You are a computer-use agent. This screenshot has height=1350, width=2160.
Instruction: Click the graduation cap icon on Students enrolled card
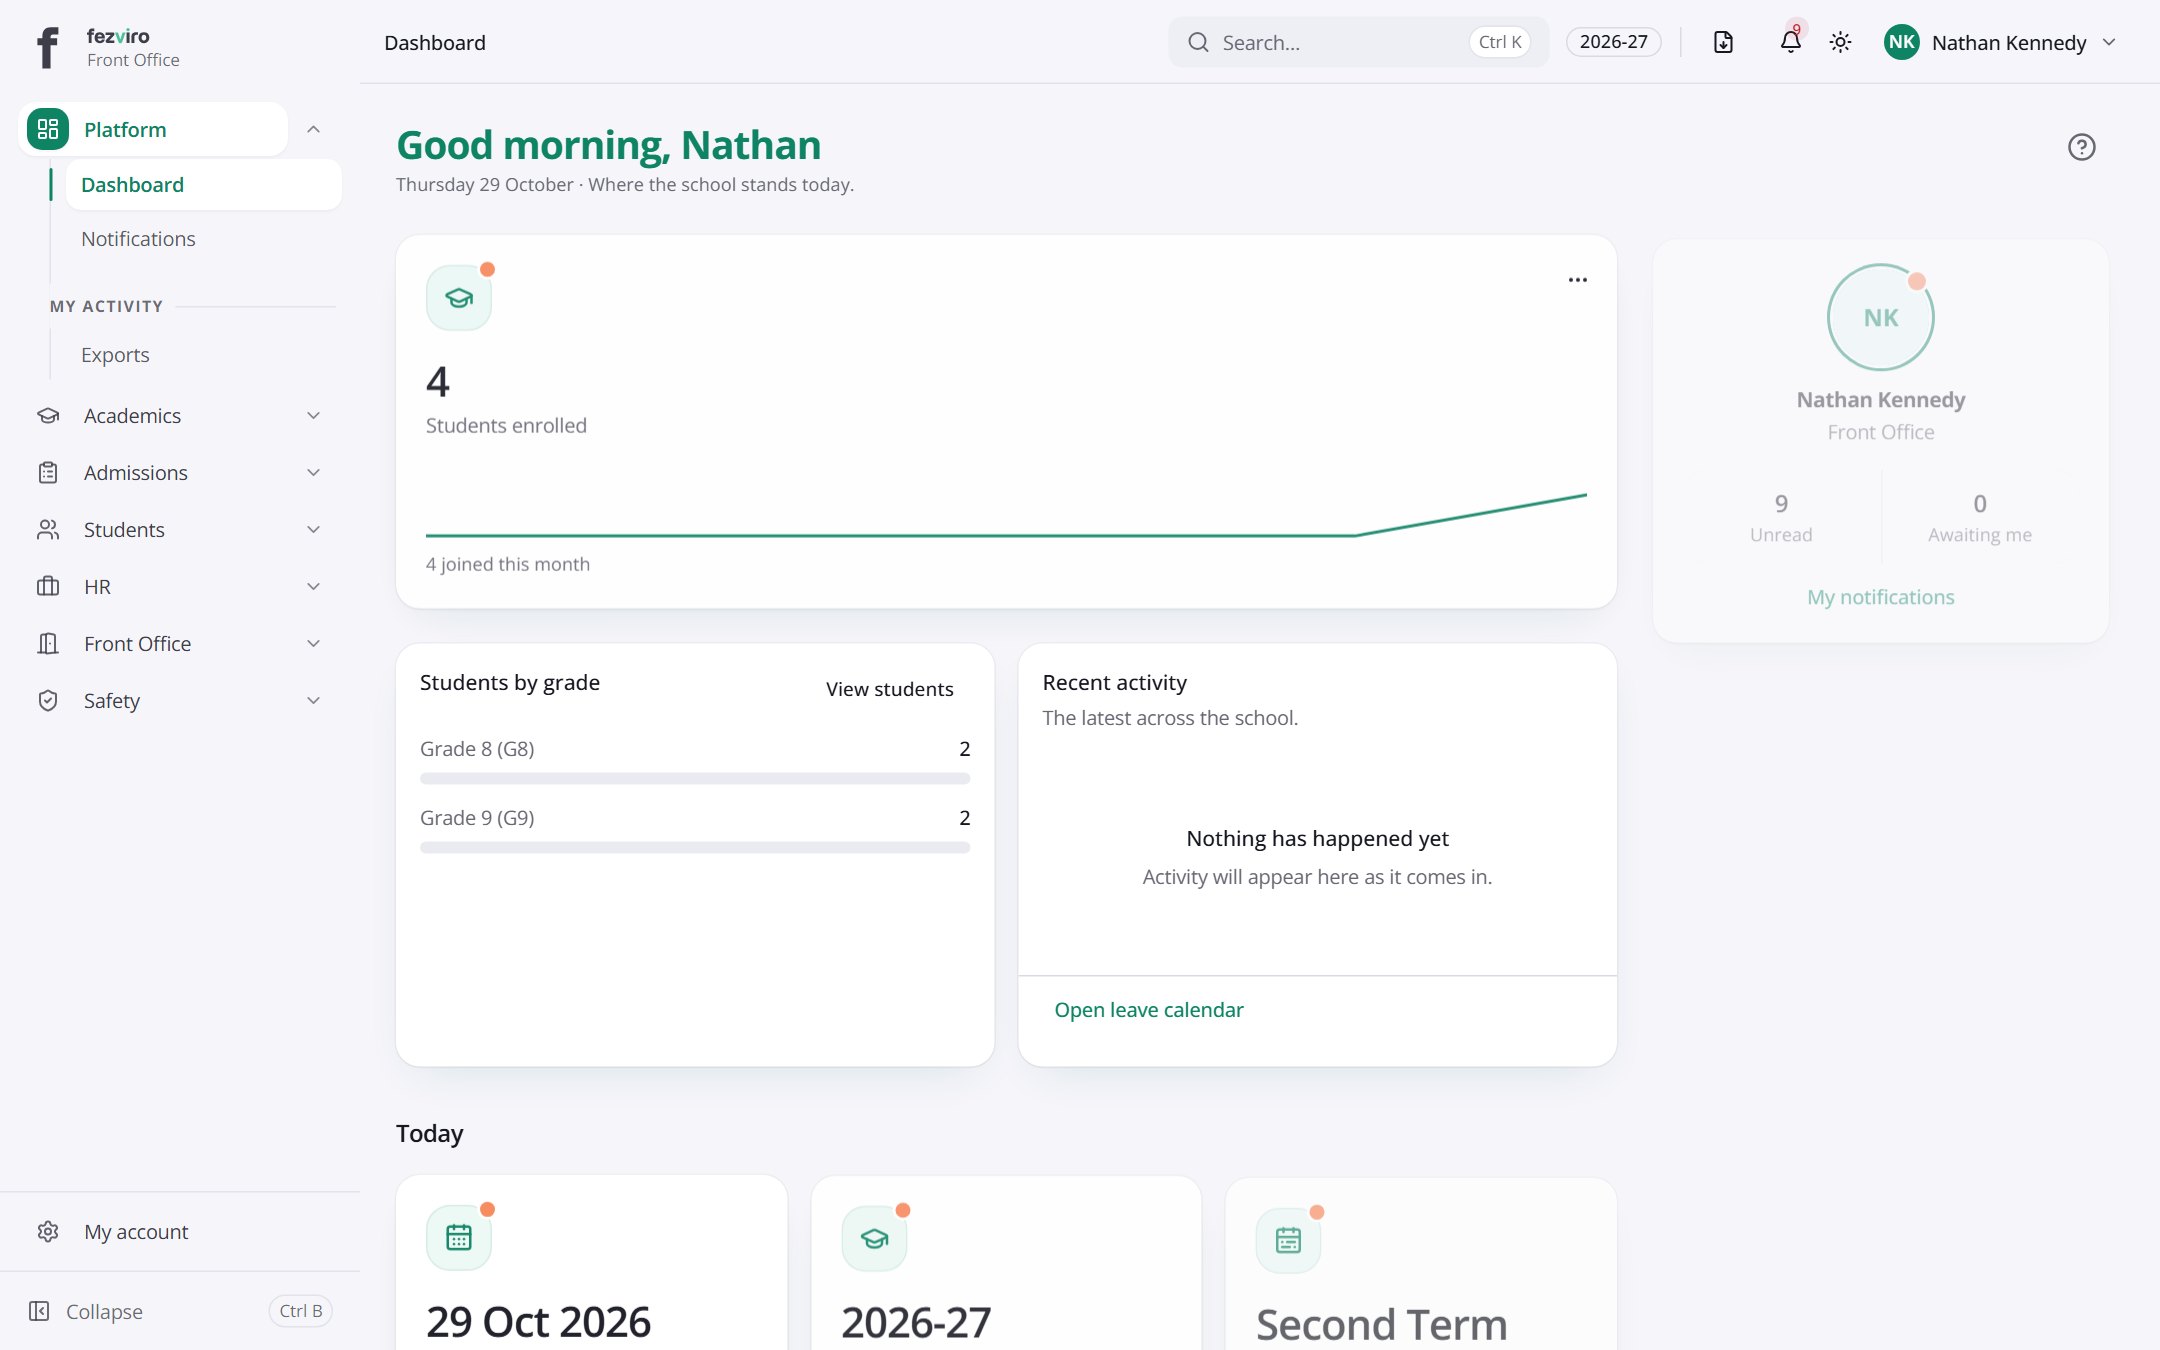(x=459, y=298)
